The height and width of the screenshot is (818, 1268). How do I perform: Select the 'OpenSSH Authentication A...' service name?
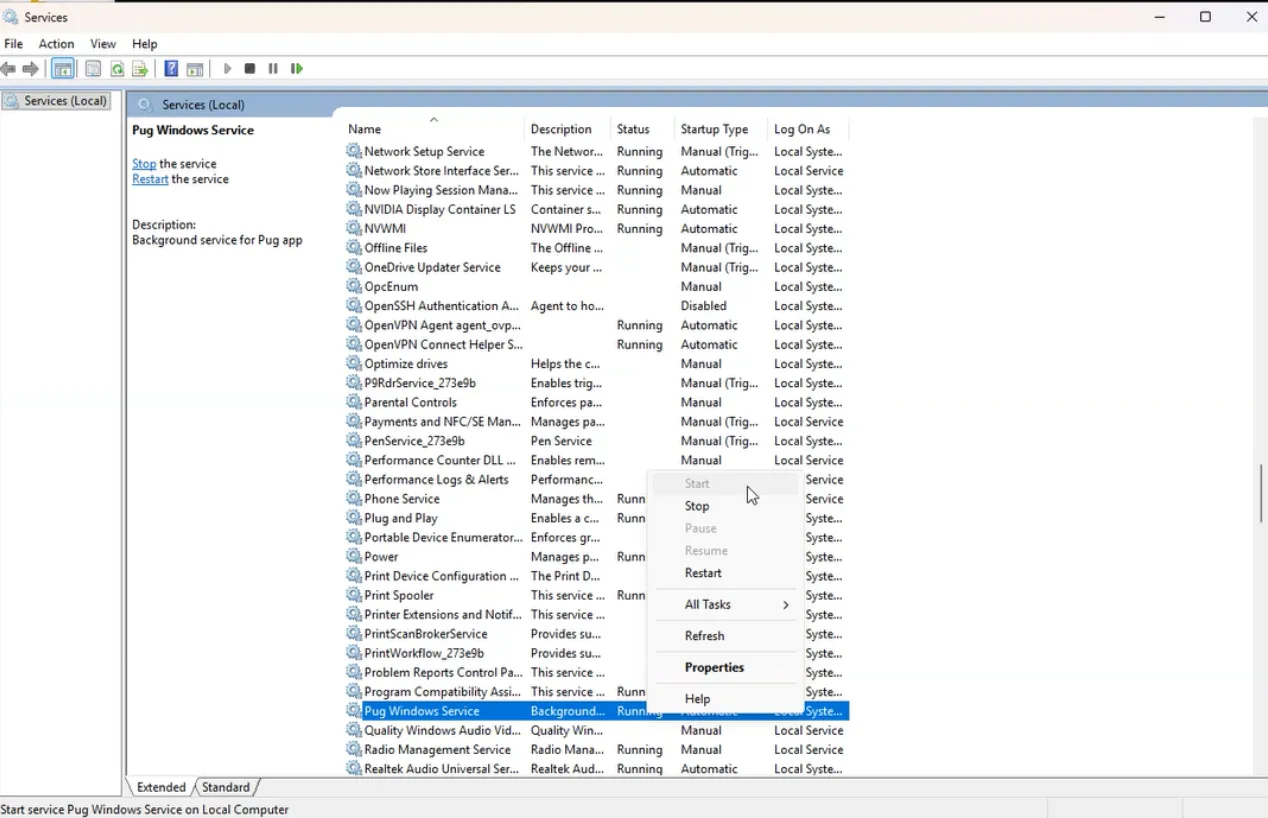click(x=441, y=306)
